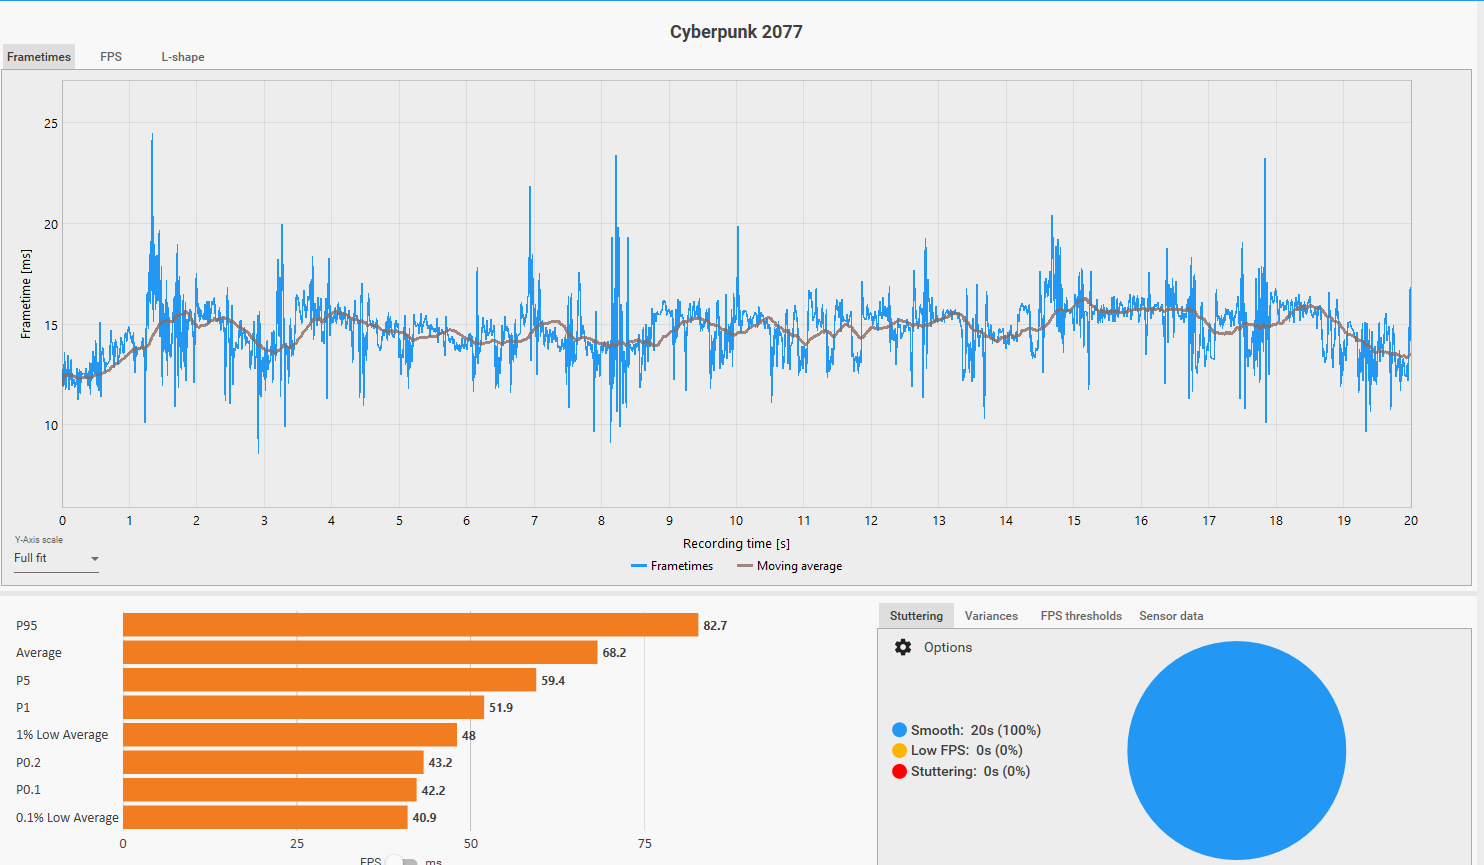Click the P95 value 82.7
This screenshot has height=865, width=1484.
715,625
